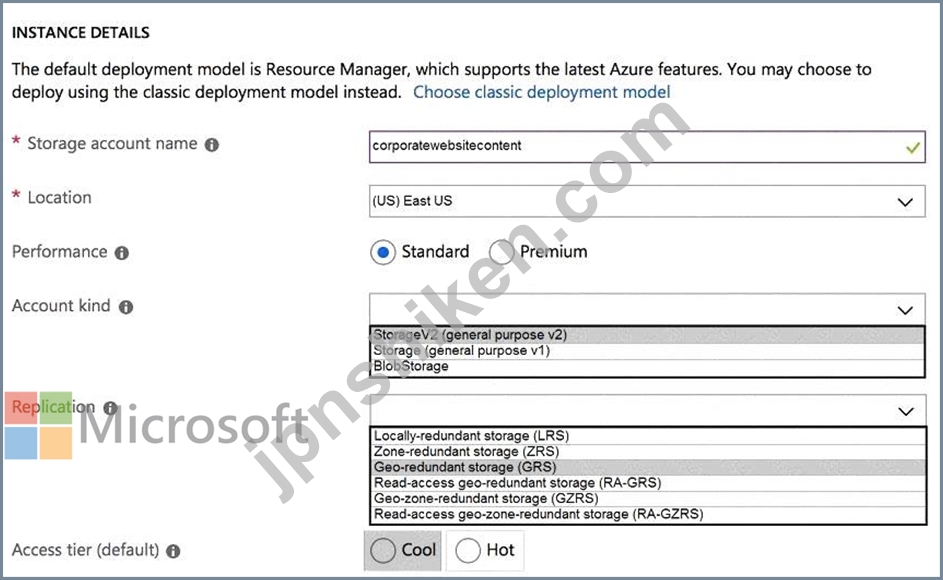
Task: Pick StorageV2 (general purpose v2)
Action: coord(647,335)
